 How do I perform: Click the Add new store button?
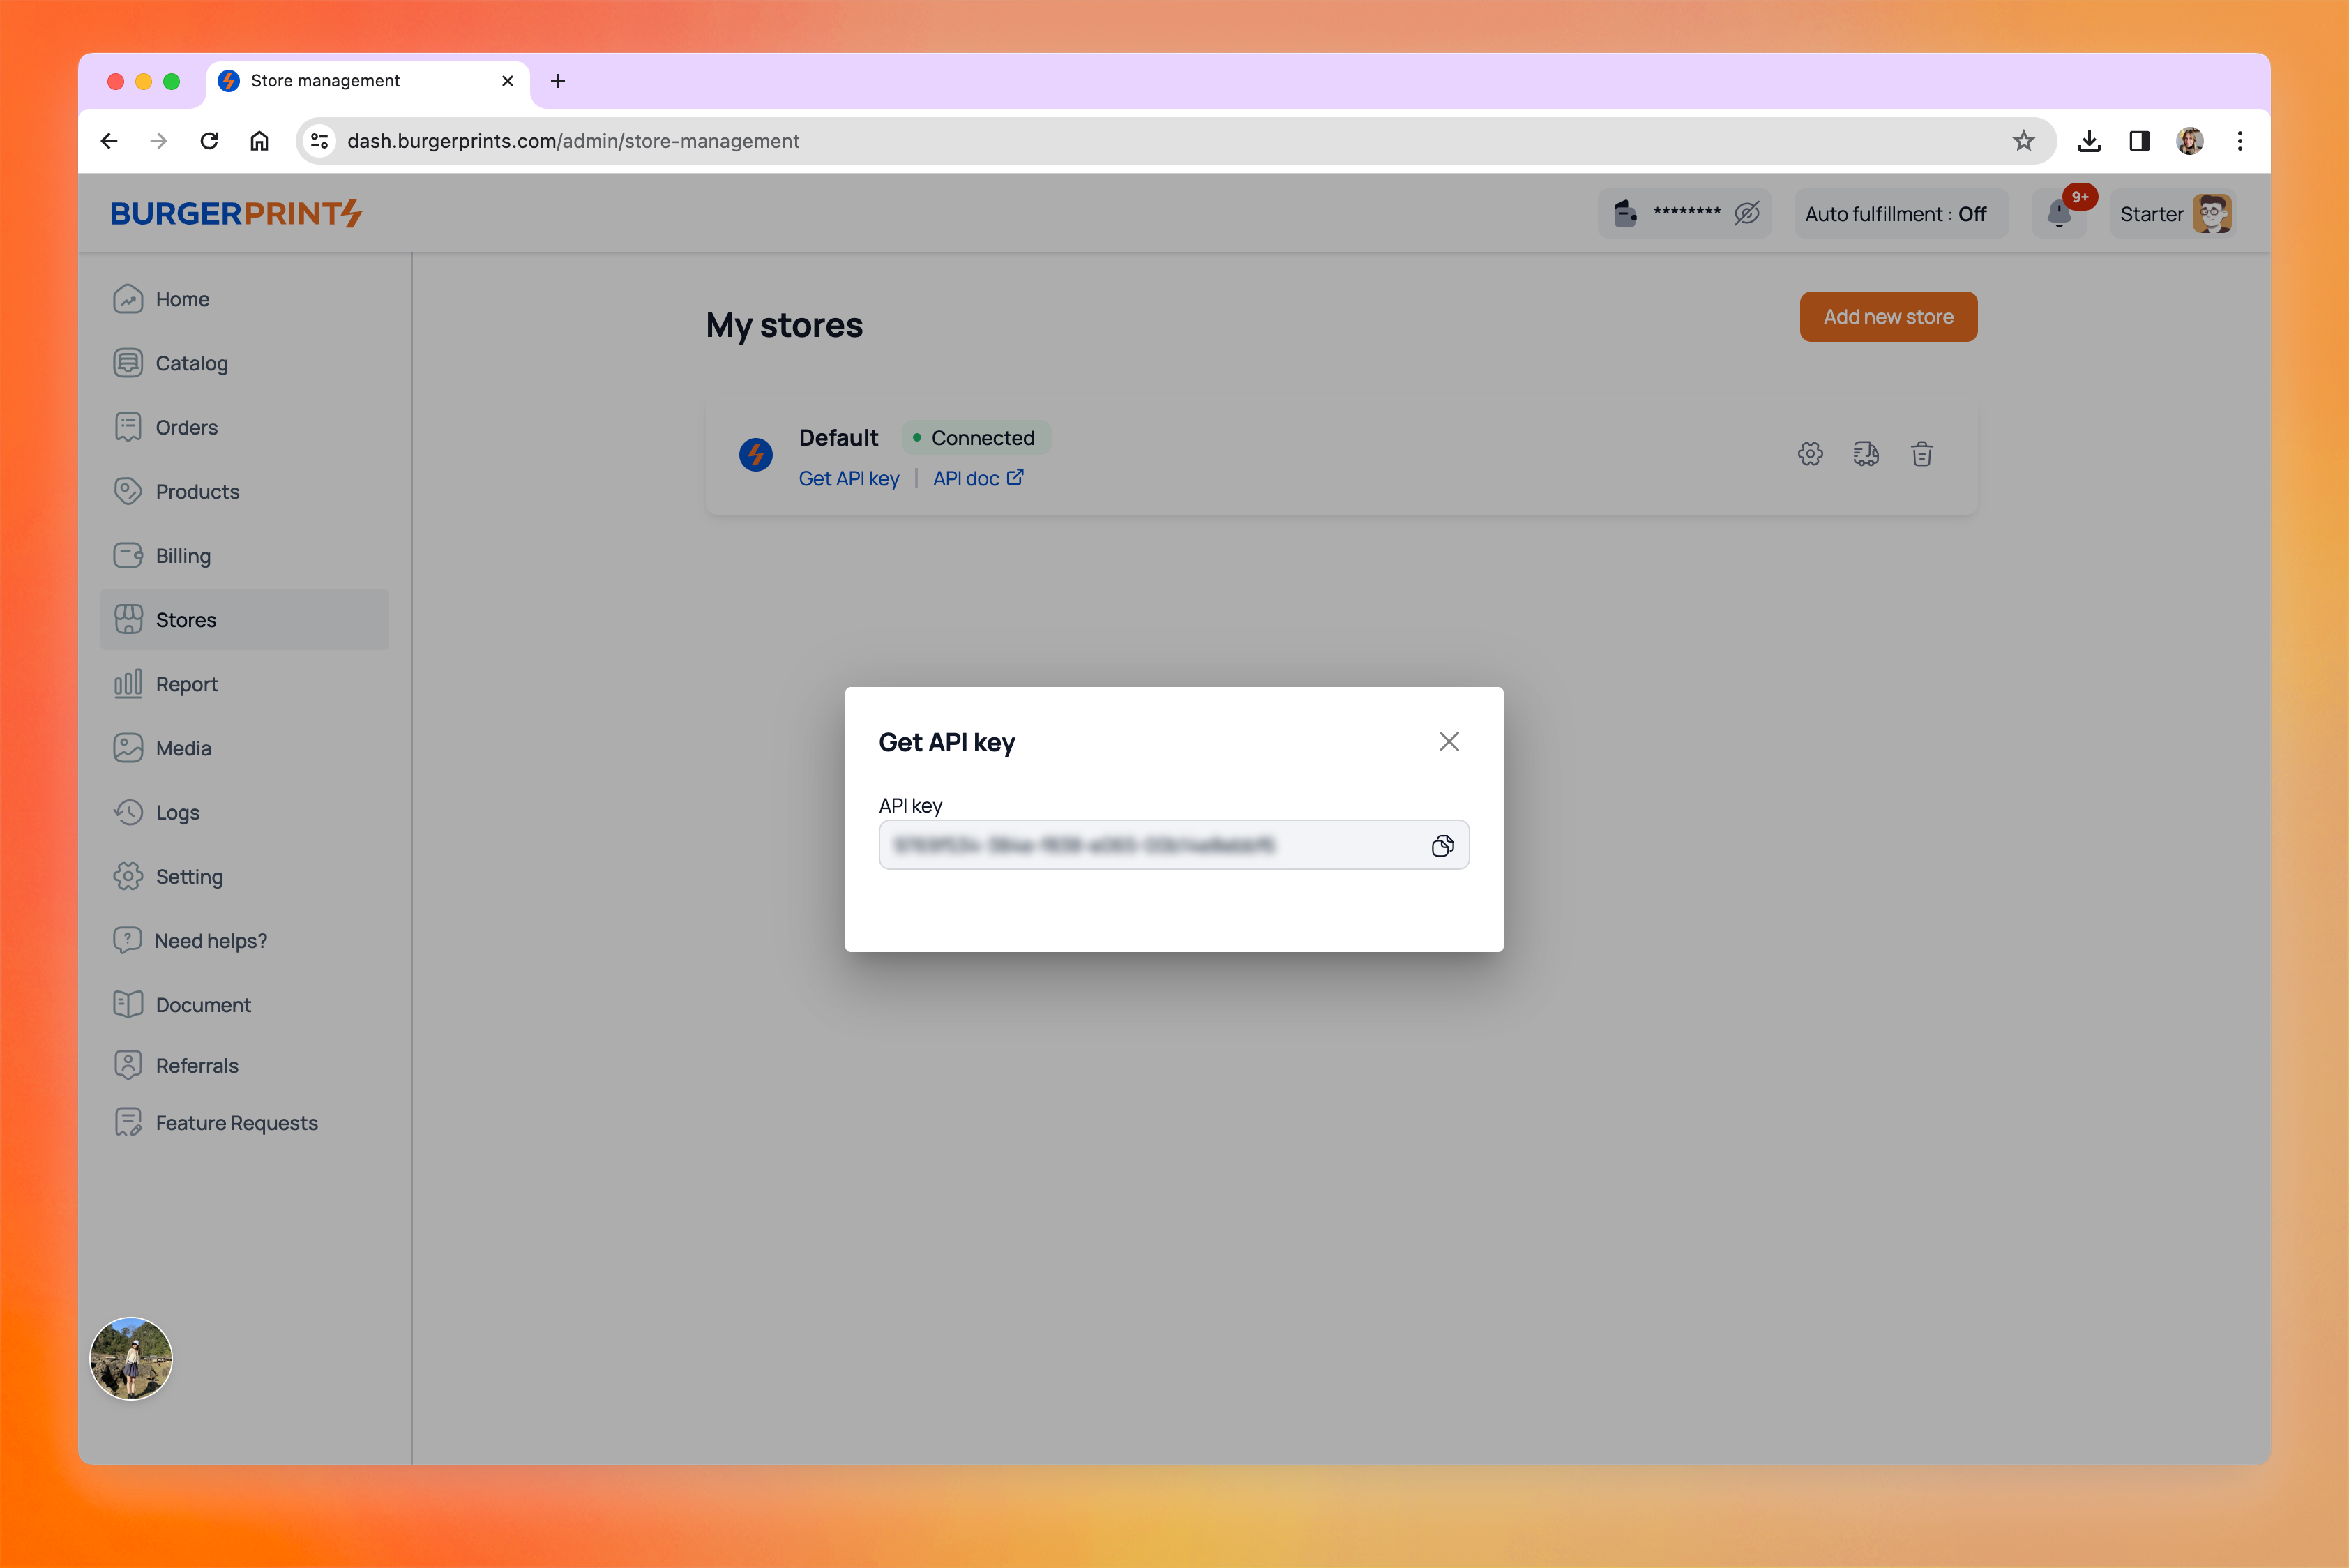click(1887, 316)
